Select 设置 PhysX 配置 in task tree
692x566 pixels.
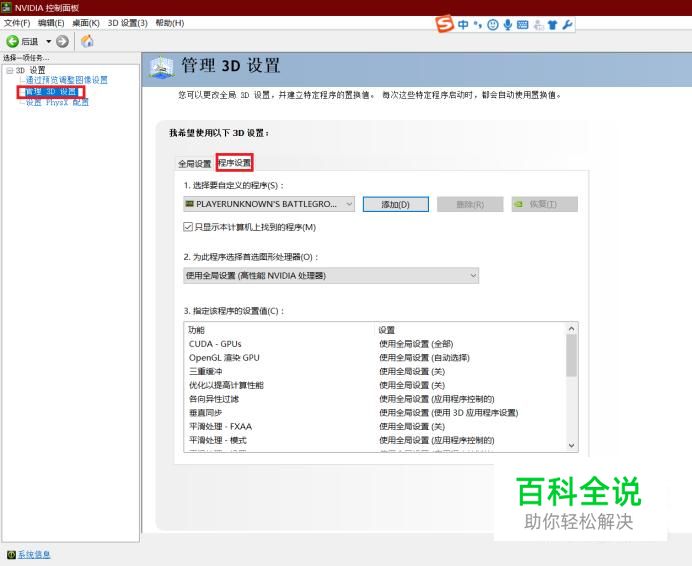(57, 102)
